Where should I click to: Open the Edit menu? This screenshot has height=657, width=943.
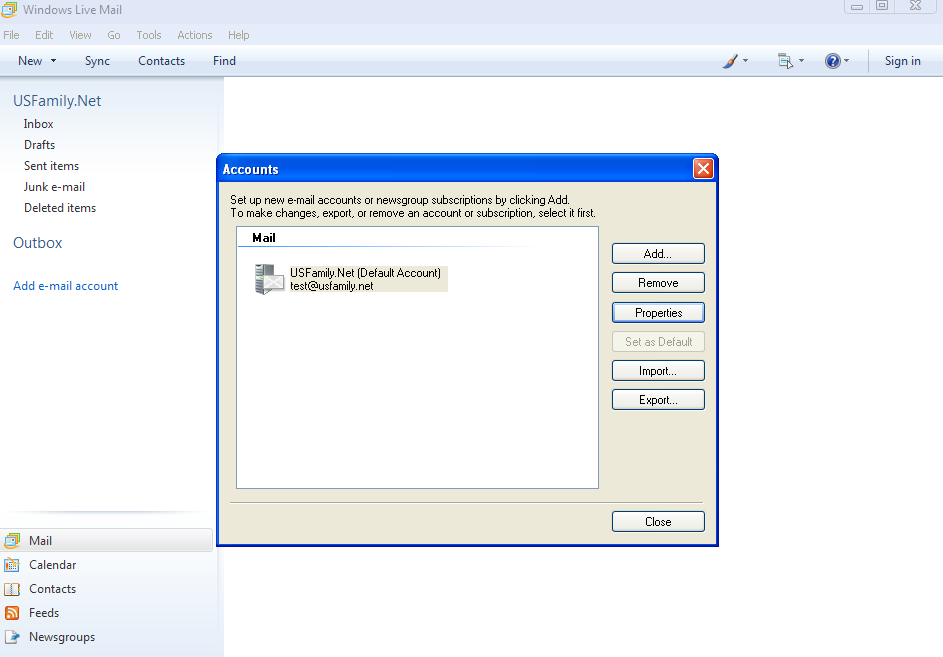(44, 35)
